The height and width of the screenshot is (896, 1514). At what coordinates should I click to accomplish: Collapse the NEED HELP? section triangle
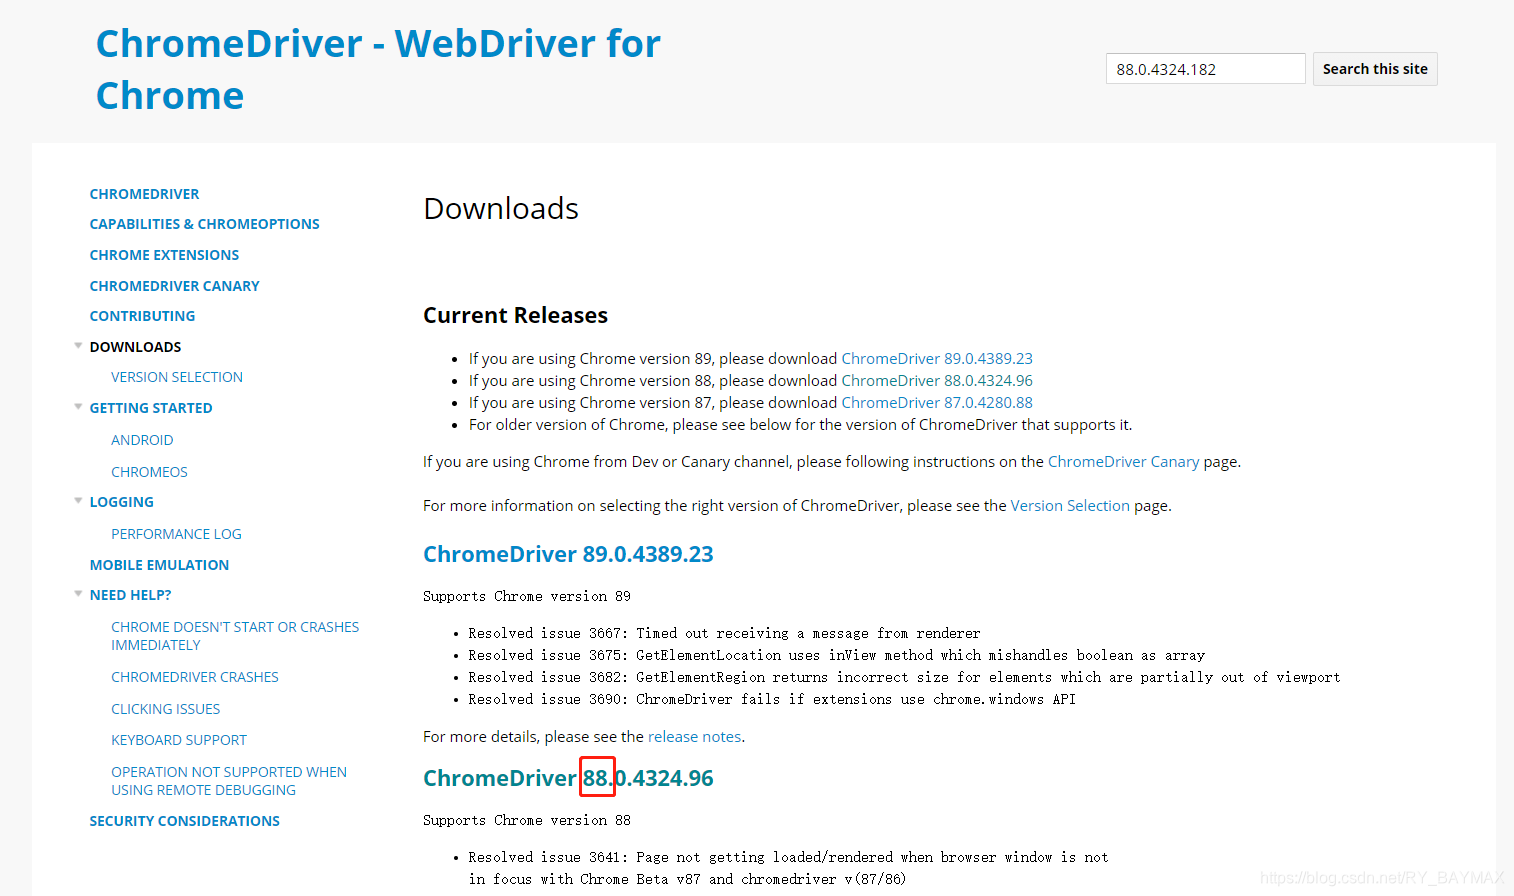(78, 594)
